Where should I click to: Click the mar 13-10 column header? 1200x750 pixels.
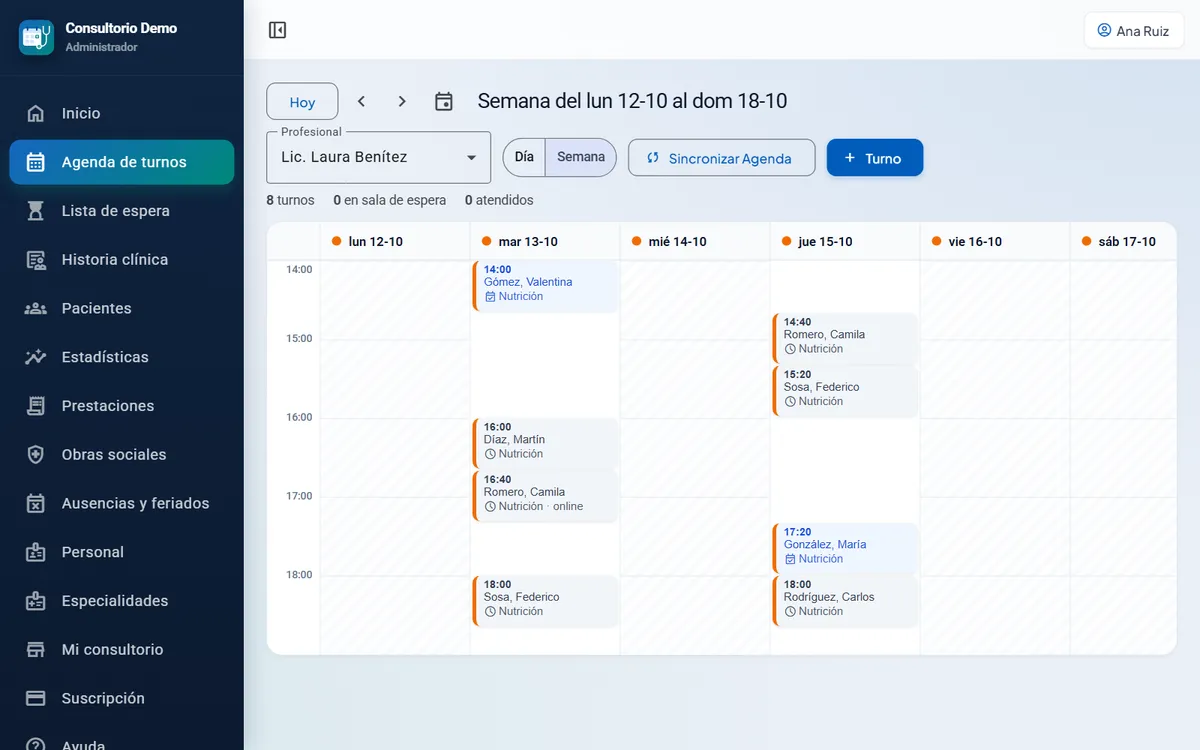coord(545,241)
